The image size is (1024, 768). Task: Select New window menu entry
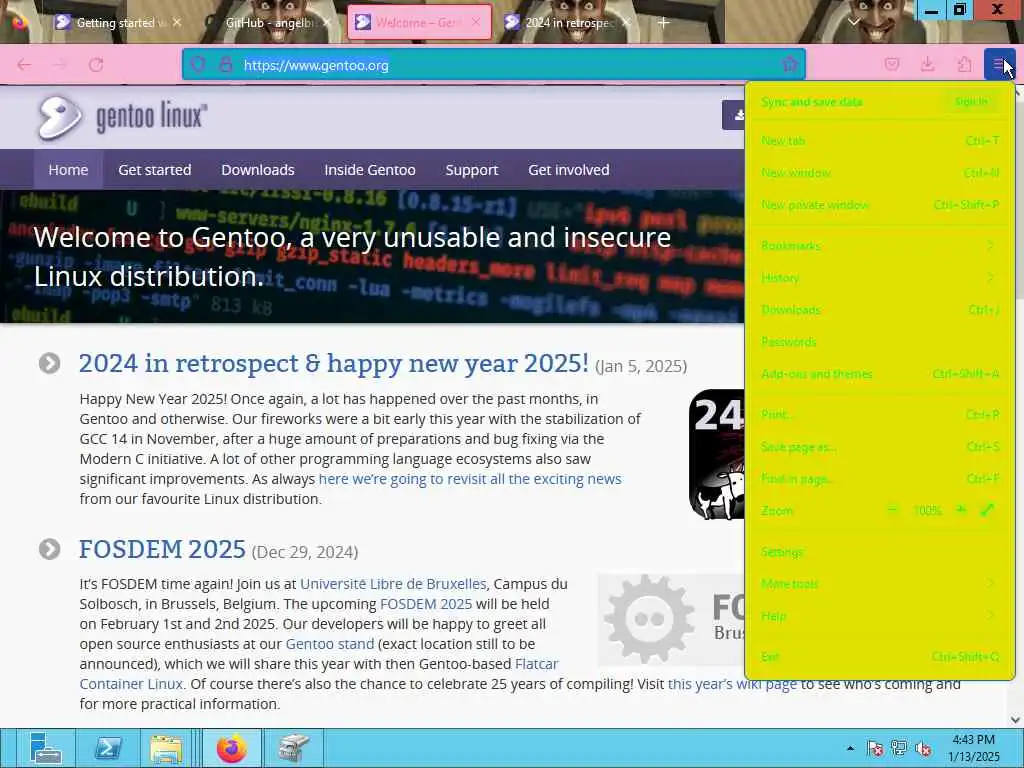click(x=879, y=172)
